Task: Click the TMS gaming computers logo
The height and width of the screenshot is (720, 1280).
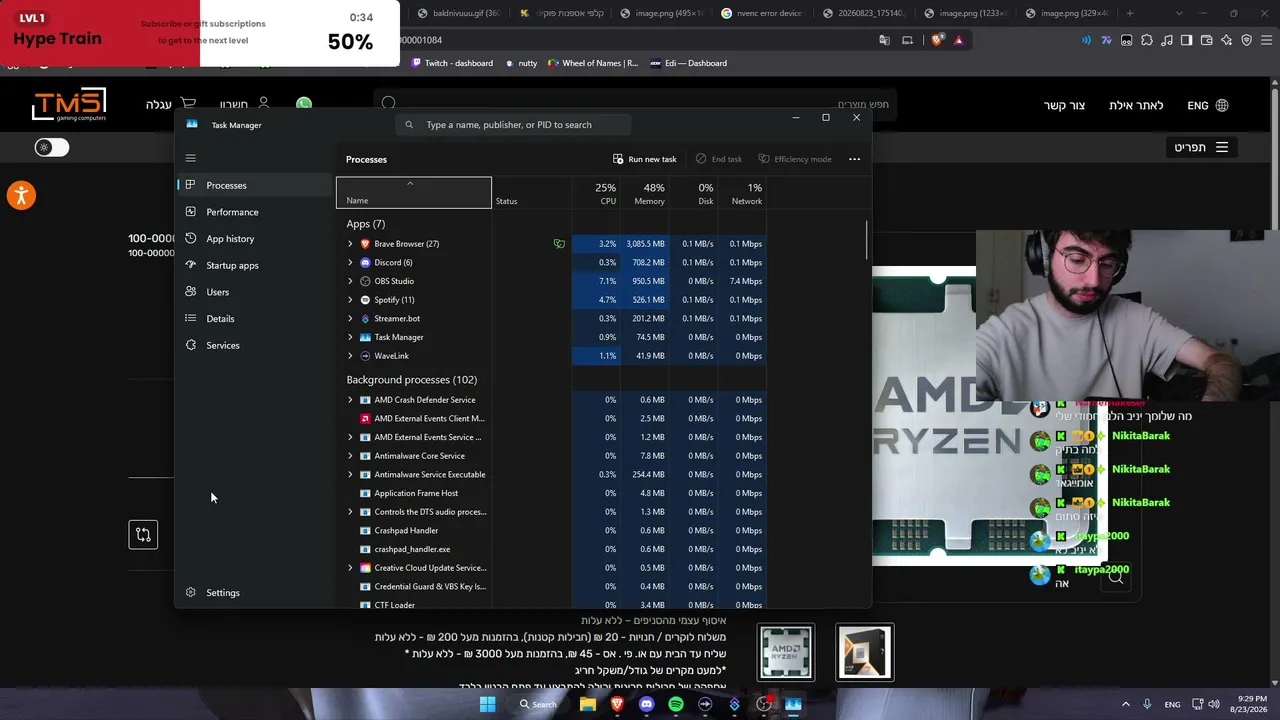Action: [x=68, y=105]
